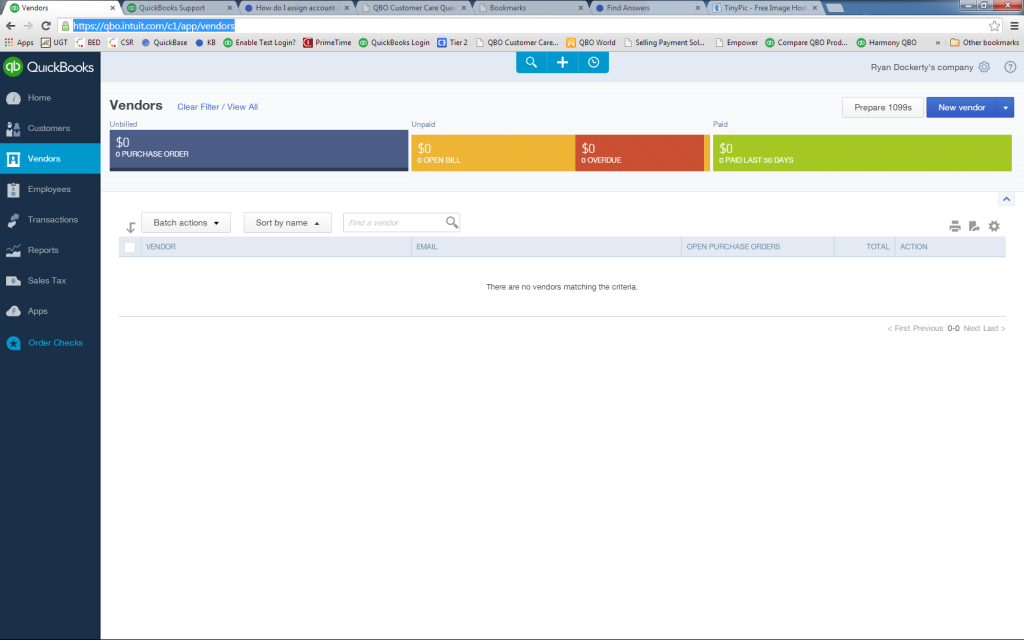Filter by orange Open Bill bar
This screenshot has height=640, width=1024.
(493, 153)
